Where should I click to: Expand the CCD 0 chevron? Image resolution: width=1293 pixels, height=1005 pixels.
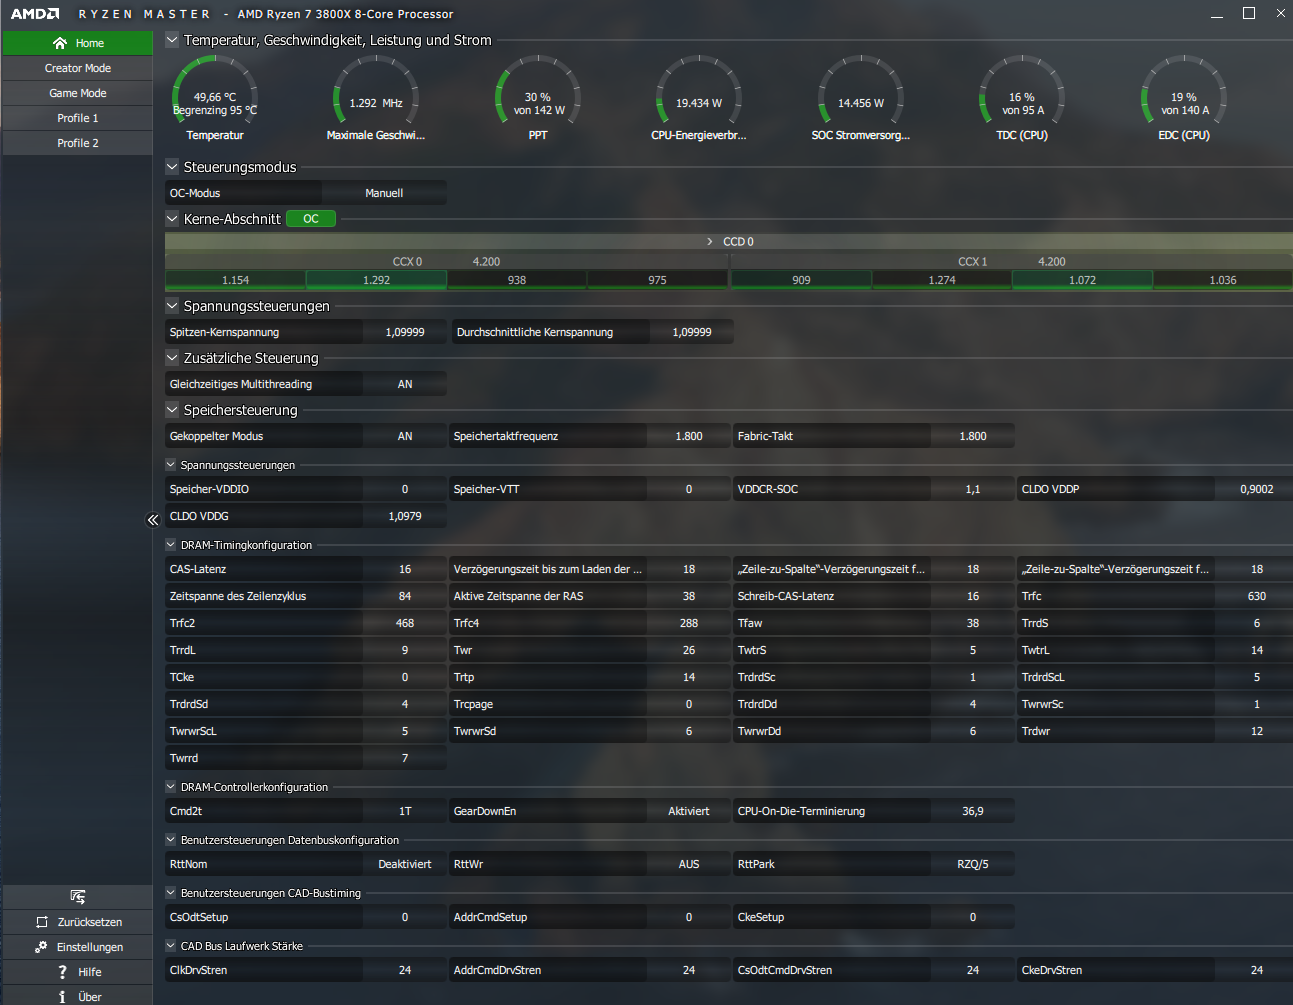[710, 242]
